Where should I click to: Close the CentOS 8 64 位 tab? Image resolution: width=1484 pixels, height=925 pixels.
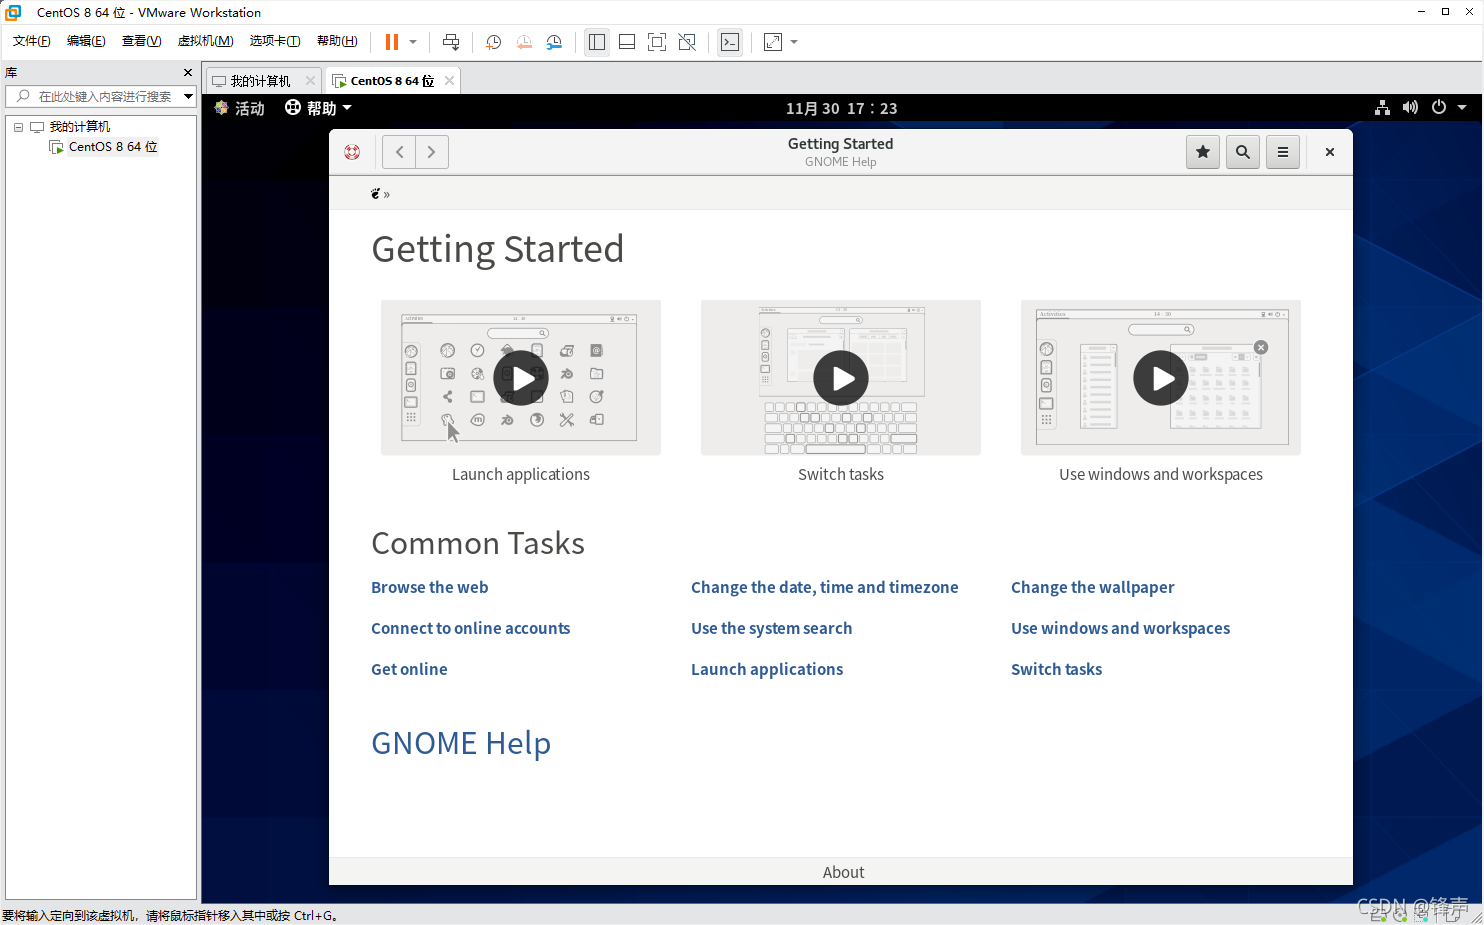tap(449, 81)
